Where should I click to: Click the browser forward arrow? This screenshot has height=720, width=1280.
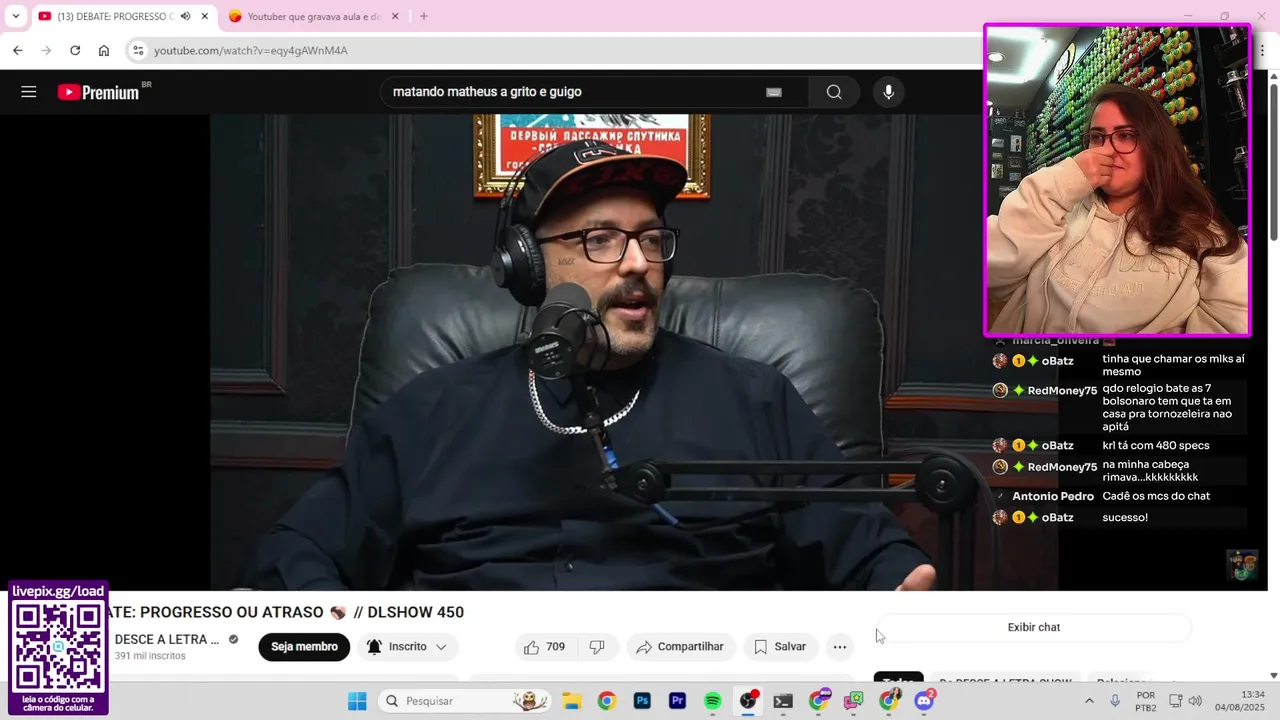tap(46, 50)
